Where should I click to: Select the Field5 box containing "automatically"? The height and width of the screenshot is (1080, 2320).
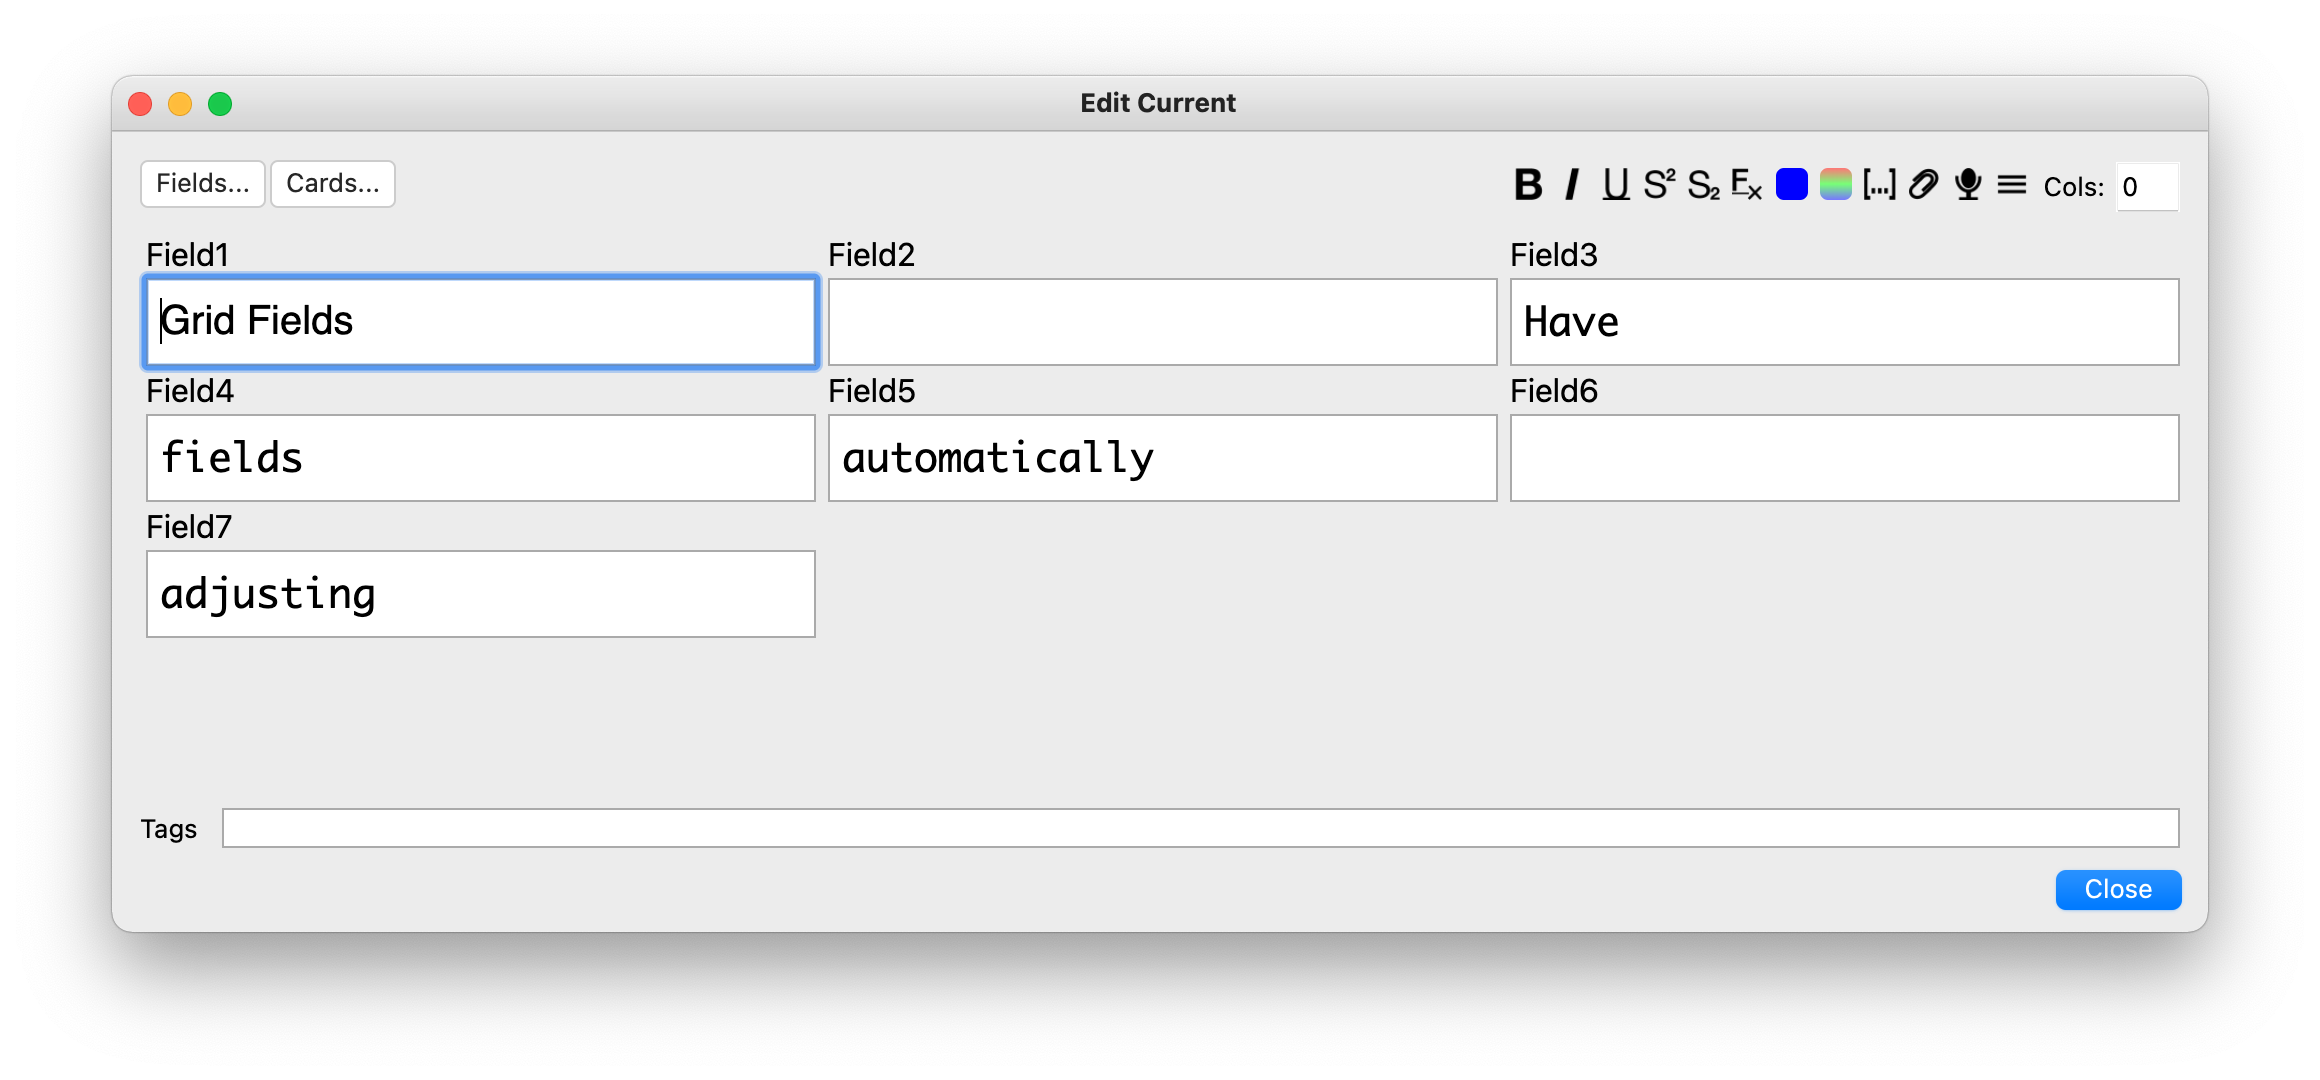tap(1162, 458)
